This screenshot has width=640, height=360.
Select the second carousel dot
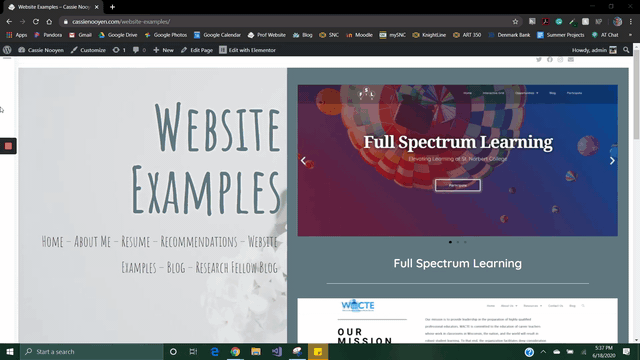click(458, 242)
